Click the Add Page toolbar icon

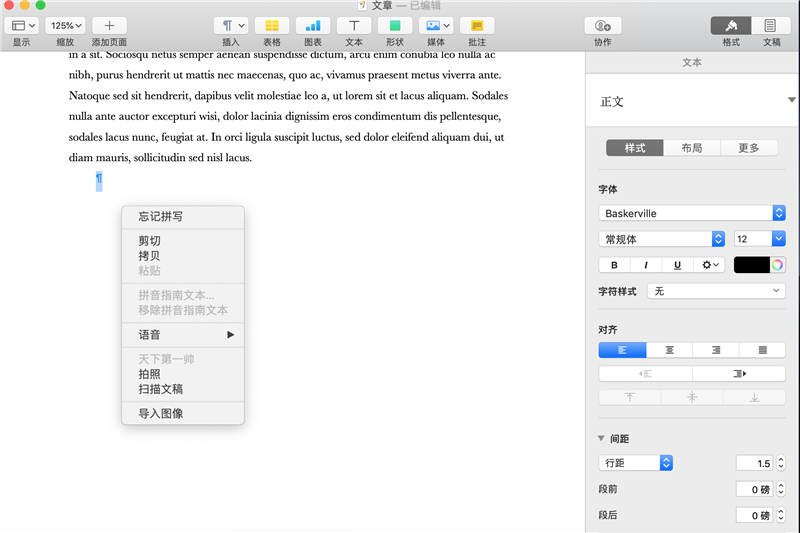coord(109,25)
